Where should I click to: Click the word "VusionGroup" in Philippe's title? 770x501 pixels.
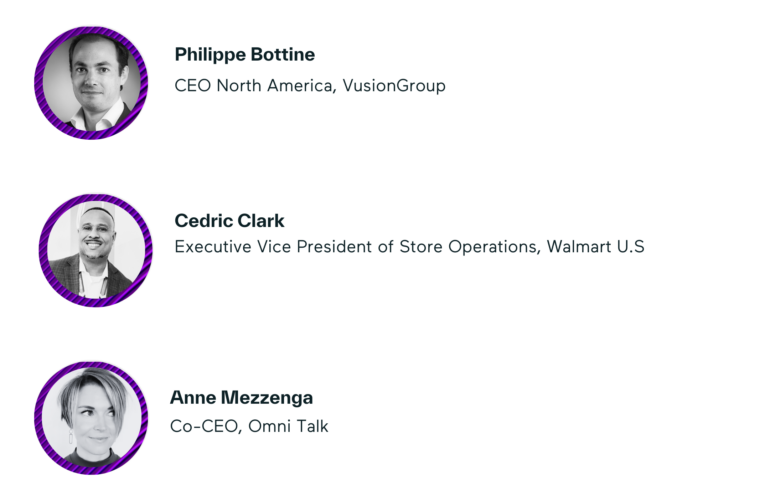tap(394, 86)
